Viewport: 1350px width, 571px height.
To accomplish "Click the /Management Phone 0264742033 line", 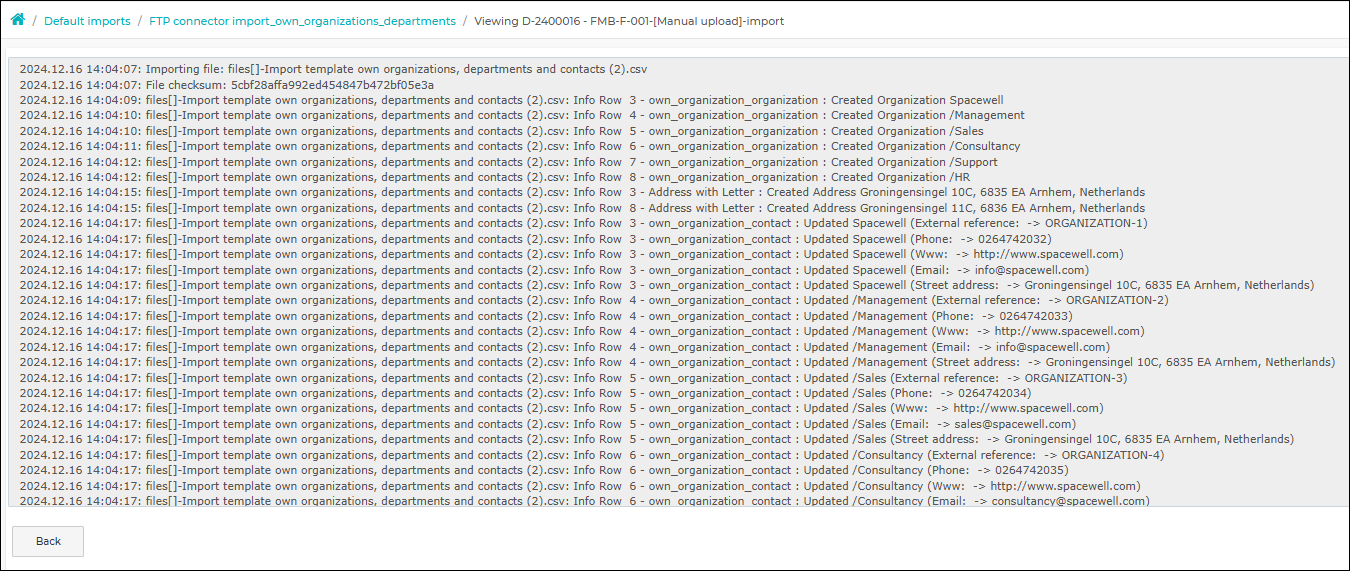I will [546, 316].
